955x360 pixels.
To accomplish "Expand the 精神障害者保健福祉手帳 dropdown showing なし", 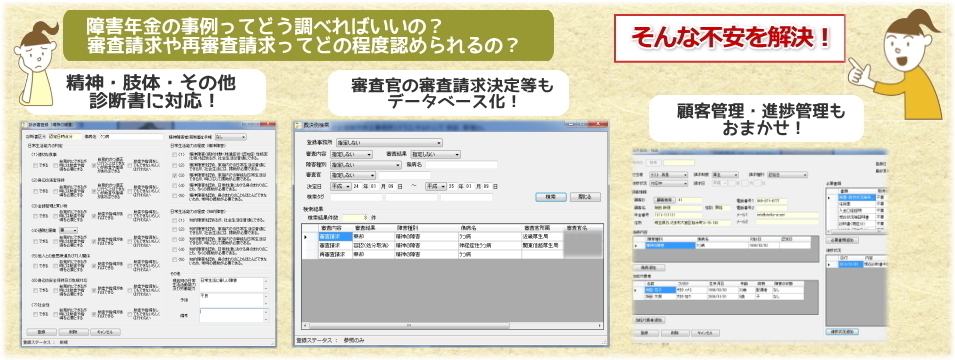I will point(231,137).
